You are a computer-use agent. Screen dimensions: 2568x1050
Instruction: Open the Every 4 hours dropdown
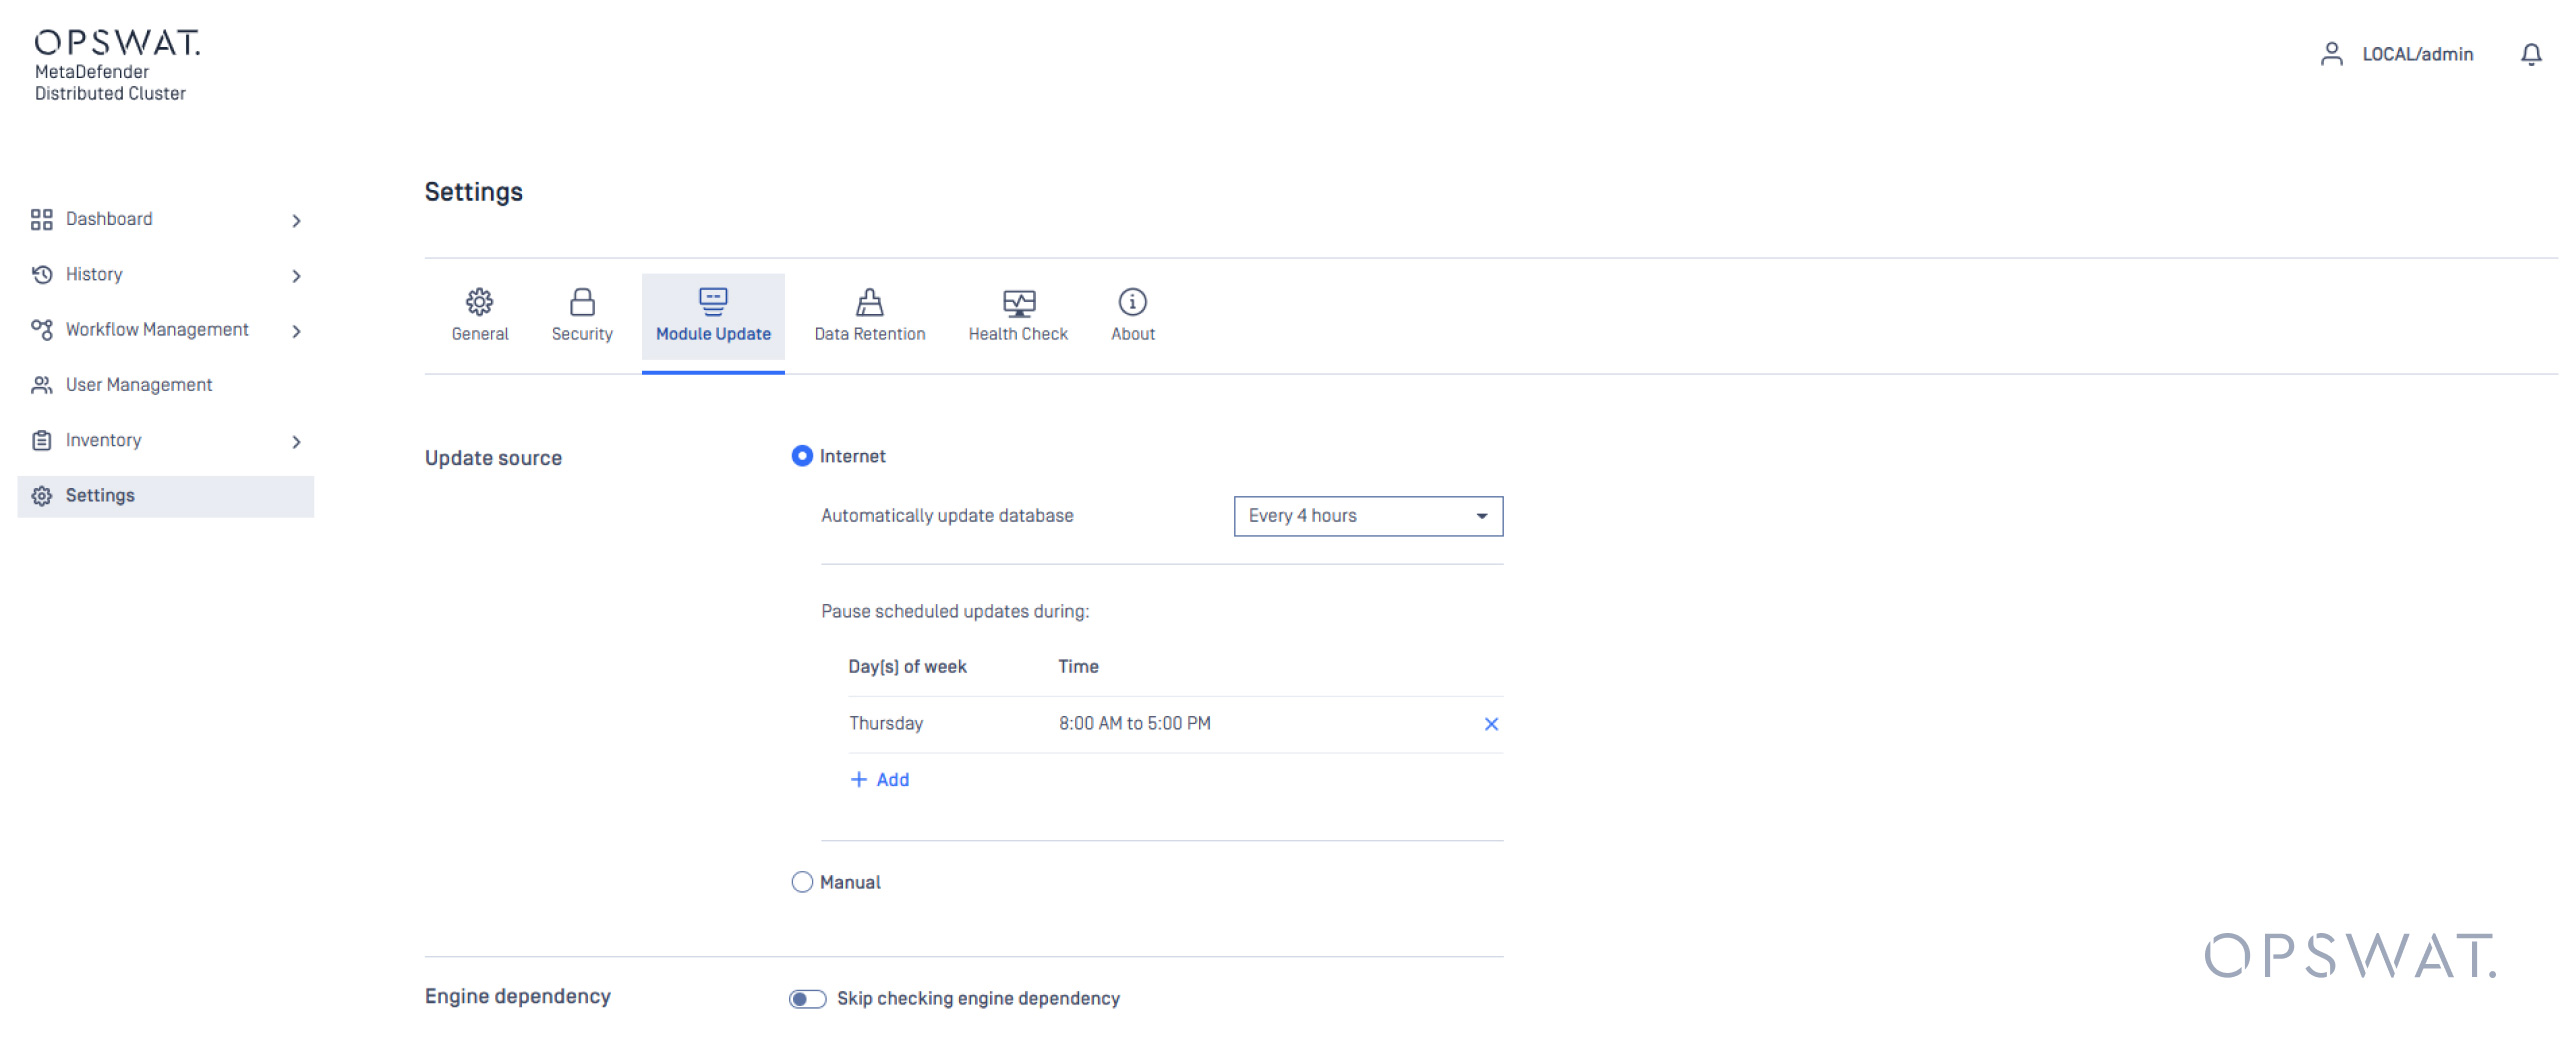1367,516
